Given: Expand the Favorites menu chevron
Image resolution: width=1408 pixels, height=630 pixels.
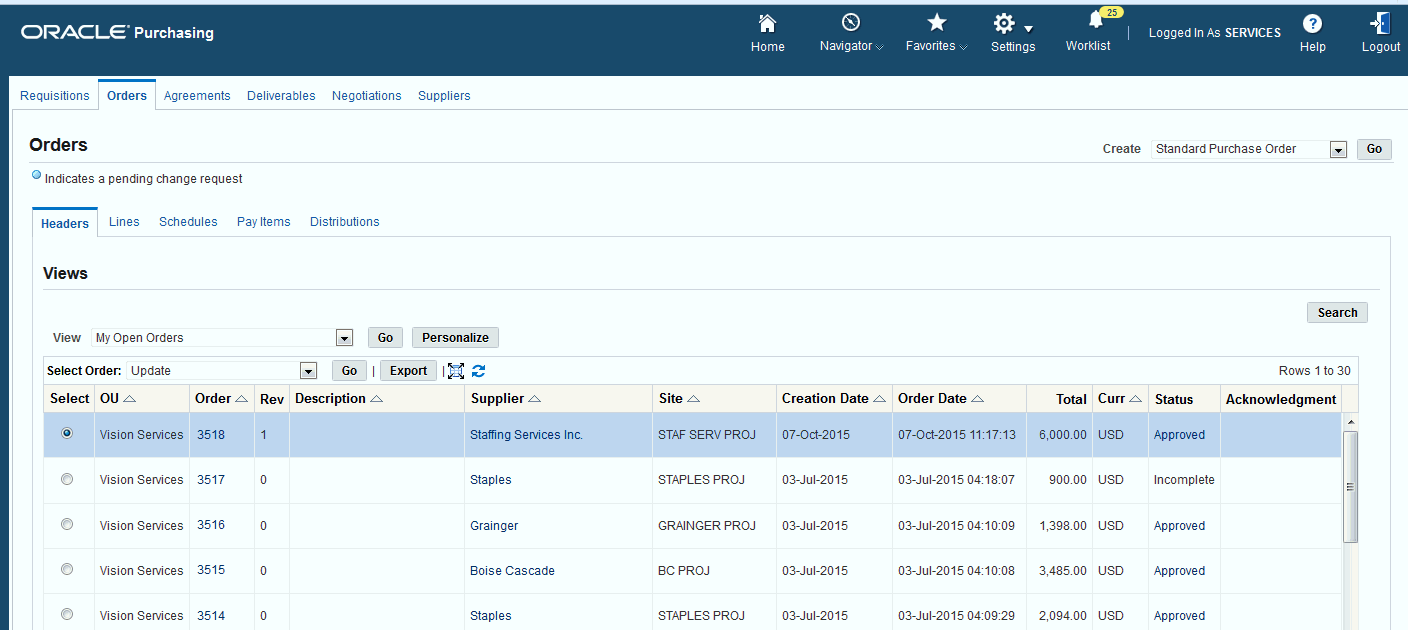Looking at the screenshot, I should (963, 47).
